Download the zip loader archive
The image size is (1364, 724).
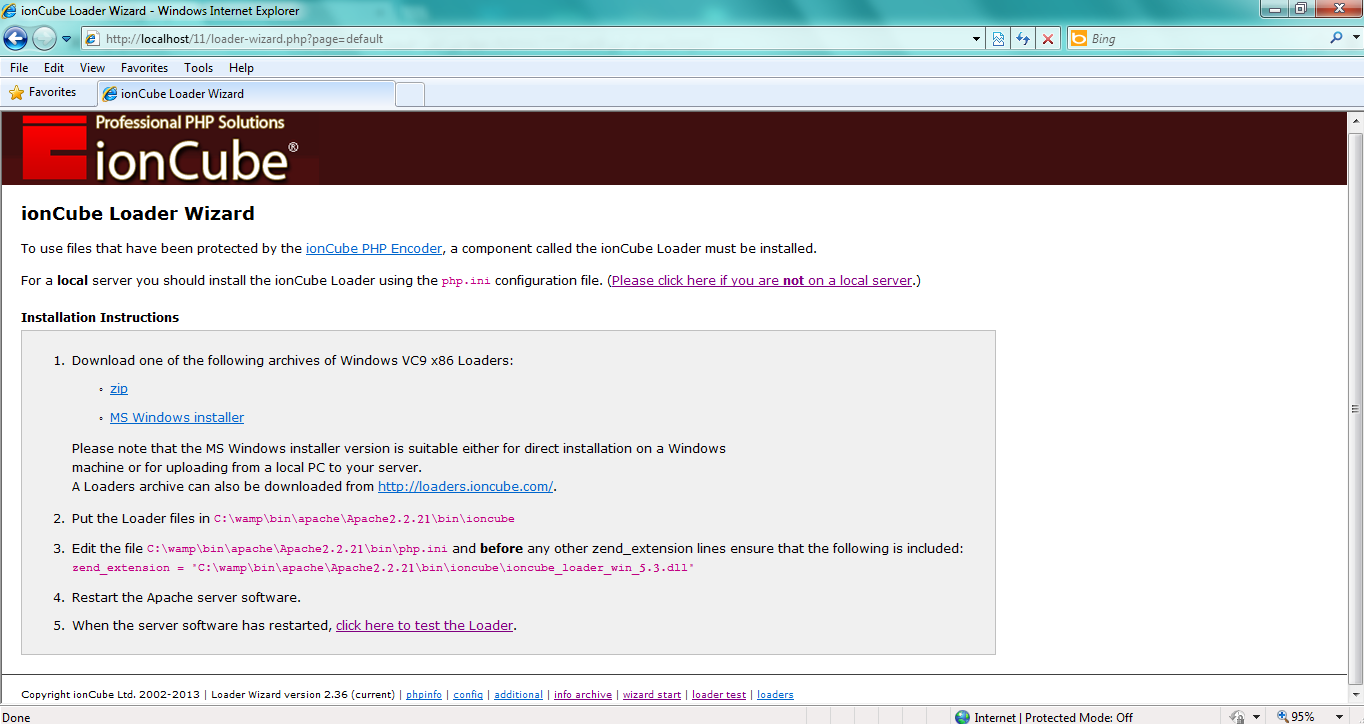(x=119, y=388)
